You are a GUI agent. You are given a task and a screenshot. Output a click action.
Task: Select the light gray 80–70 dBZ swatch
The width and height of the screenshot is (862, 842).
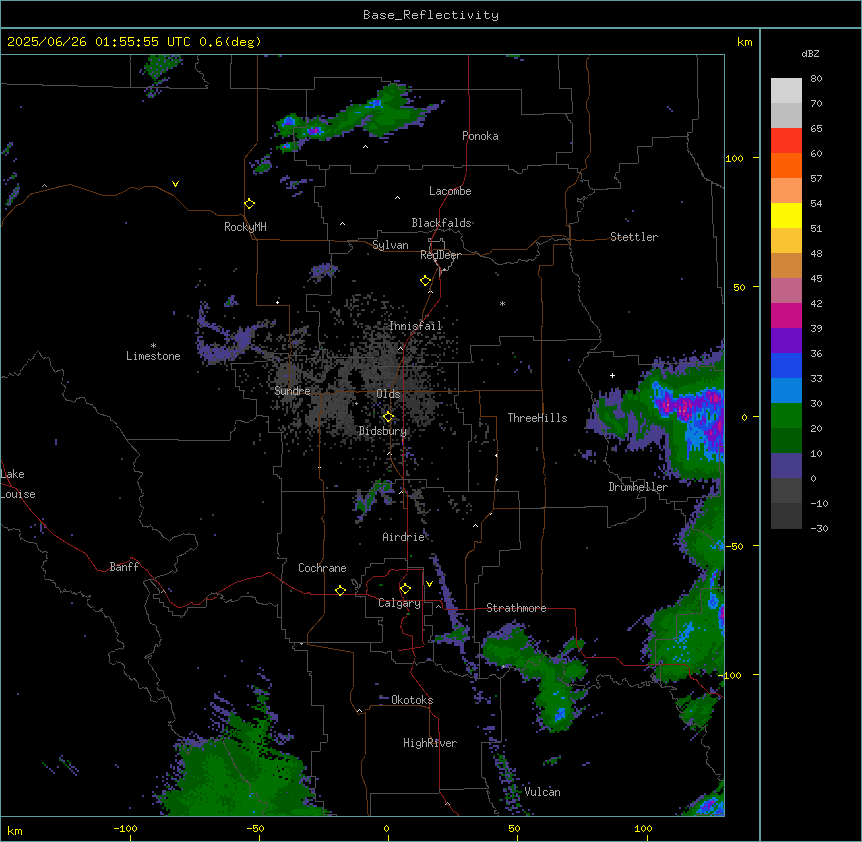pyautogui.click(x=786, y=91)
